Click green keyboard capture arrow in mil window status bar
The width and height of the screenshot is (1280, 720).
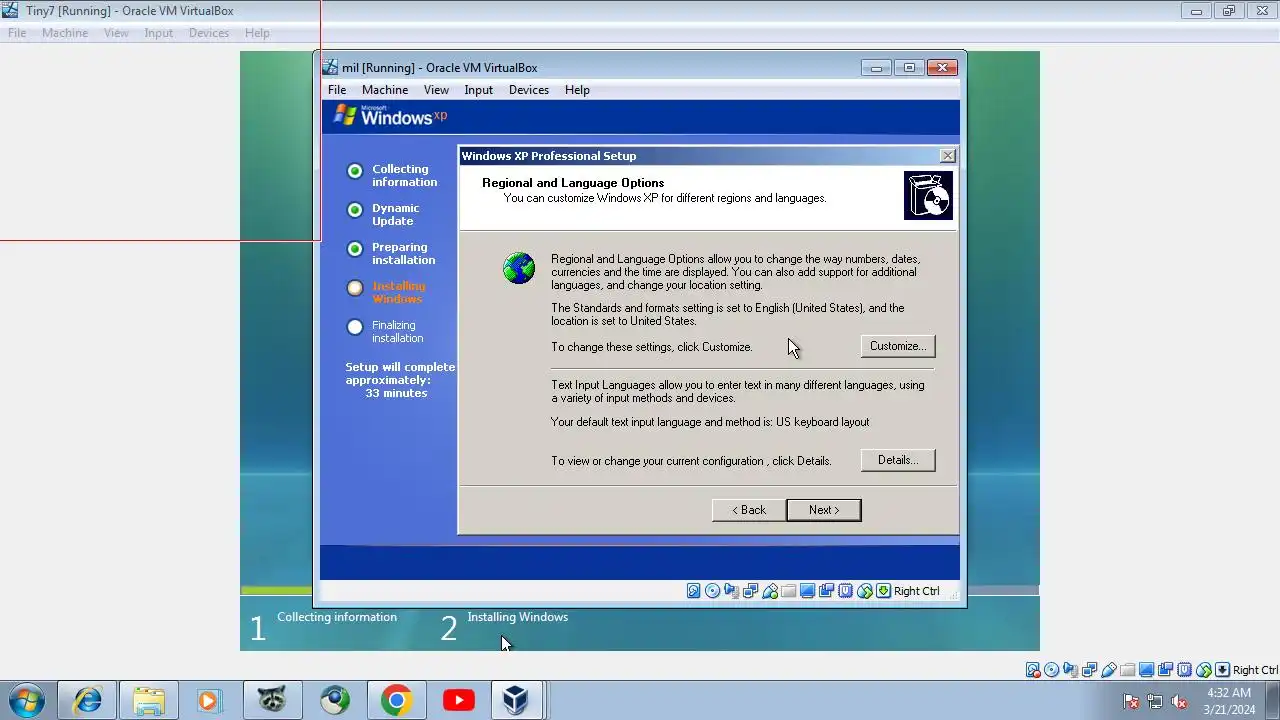pos(883,591)
